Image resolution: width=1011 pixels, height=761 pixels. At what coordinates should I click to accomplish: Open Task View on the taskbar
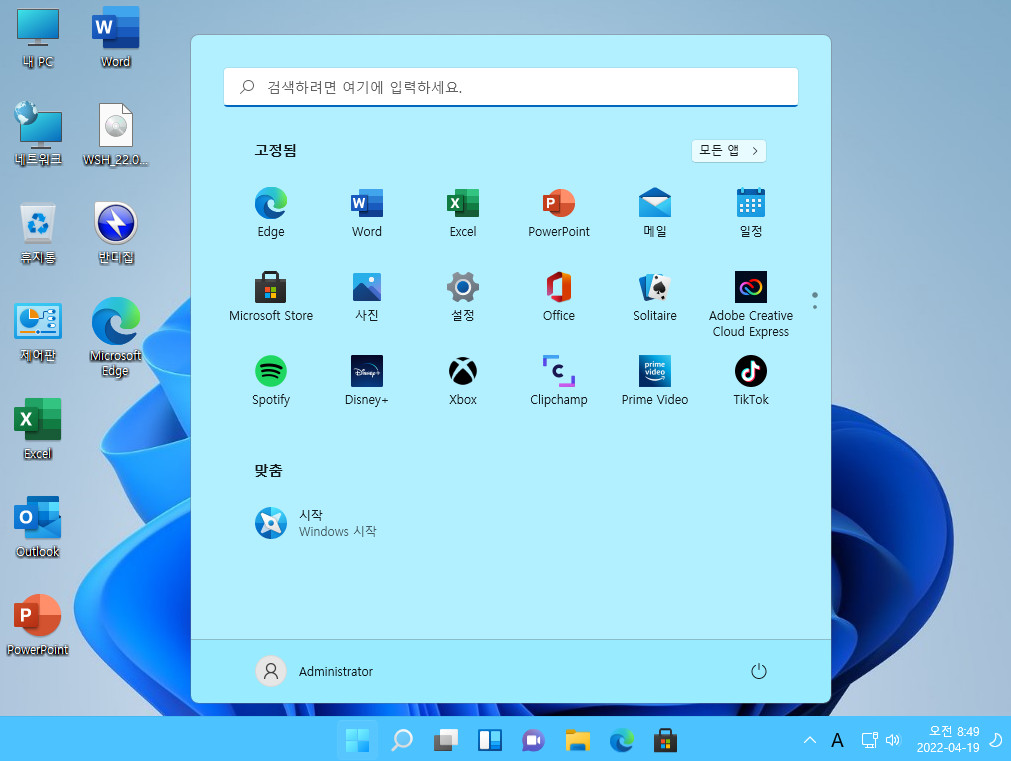pyautogui.click(x=446, y=740)
